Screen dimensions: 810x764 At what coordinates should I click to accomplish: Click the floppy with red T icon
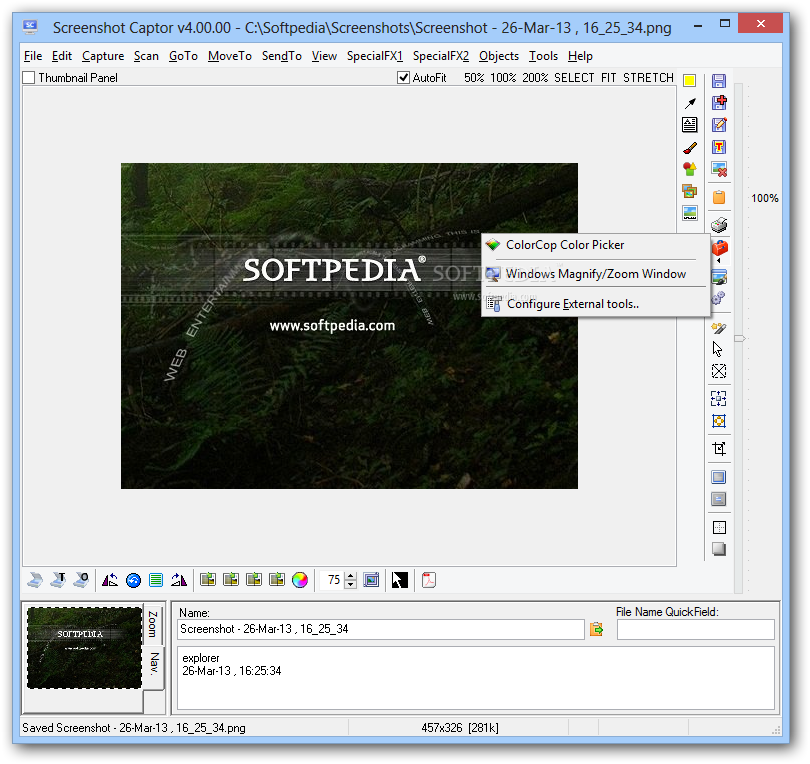point(719,147)
